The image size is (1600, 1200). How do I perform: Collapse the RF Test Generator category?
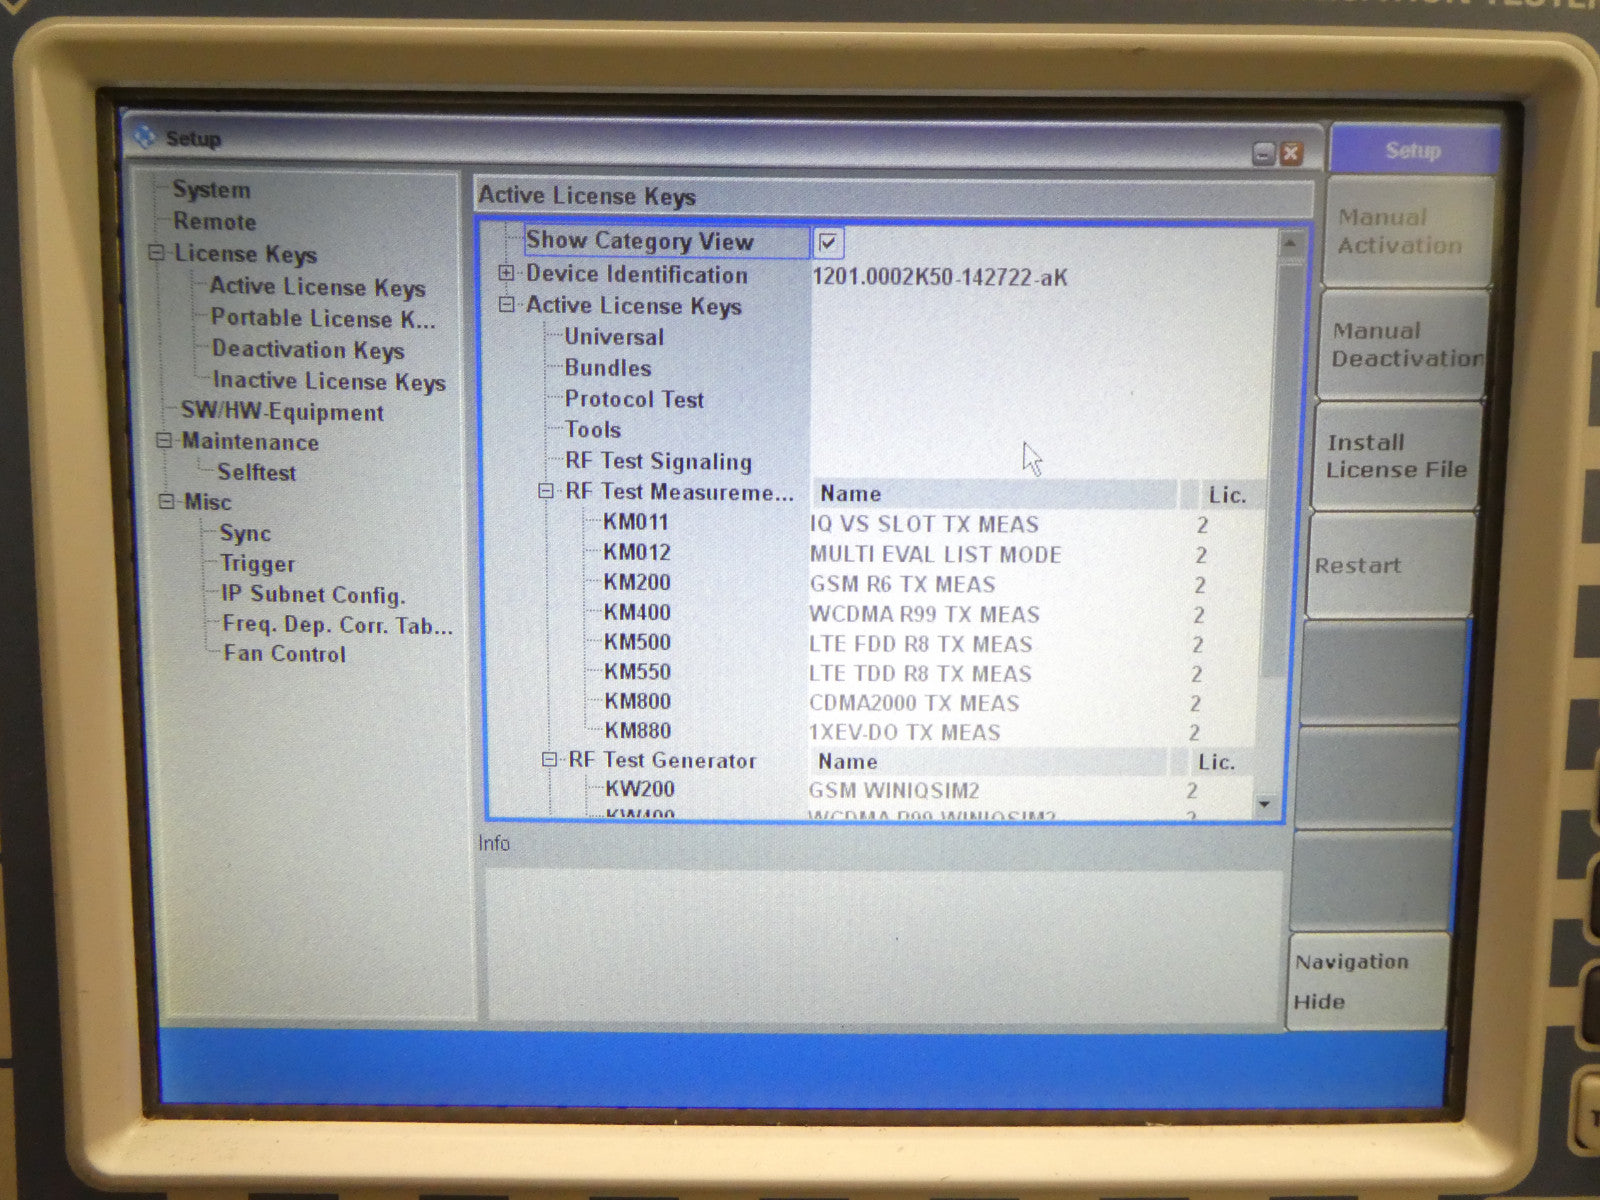[549, 760]
